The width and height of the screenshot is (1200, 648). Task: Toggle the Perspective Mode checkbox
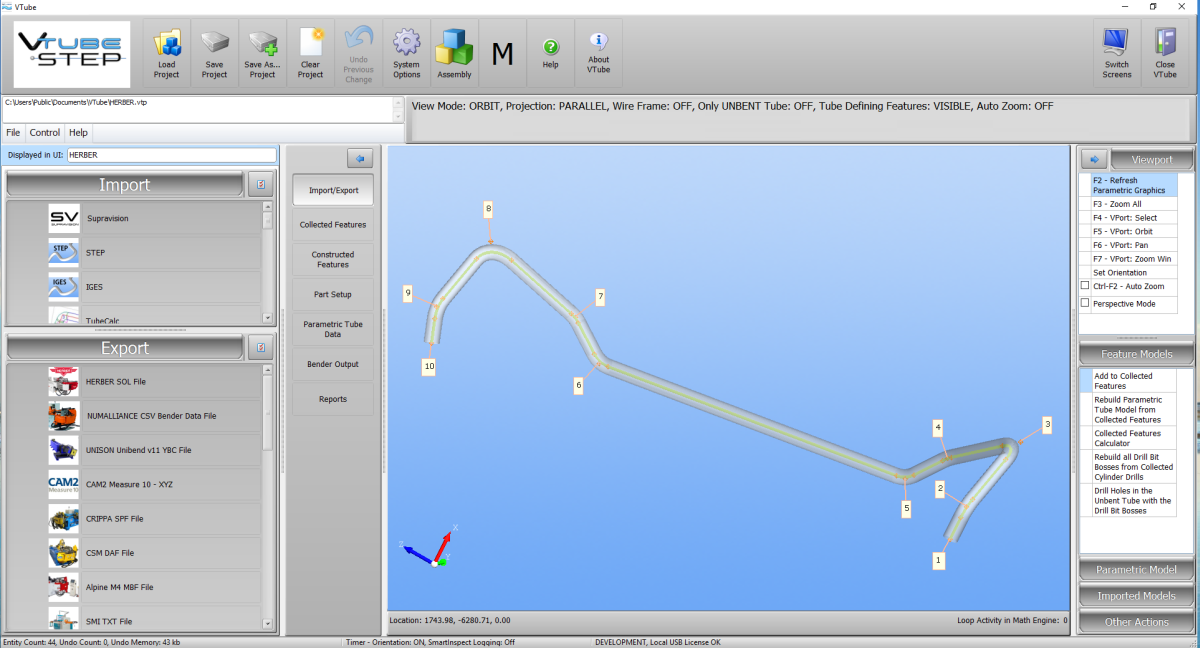pyautogui.click(x=1085, y=303)
